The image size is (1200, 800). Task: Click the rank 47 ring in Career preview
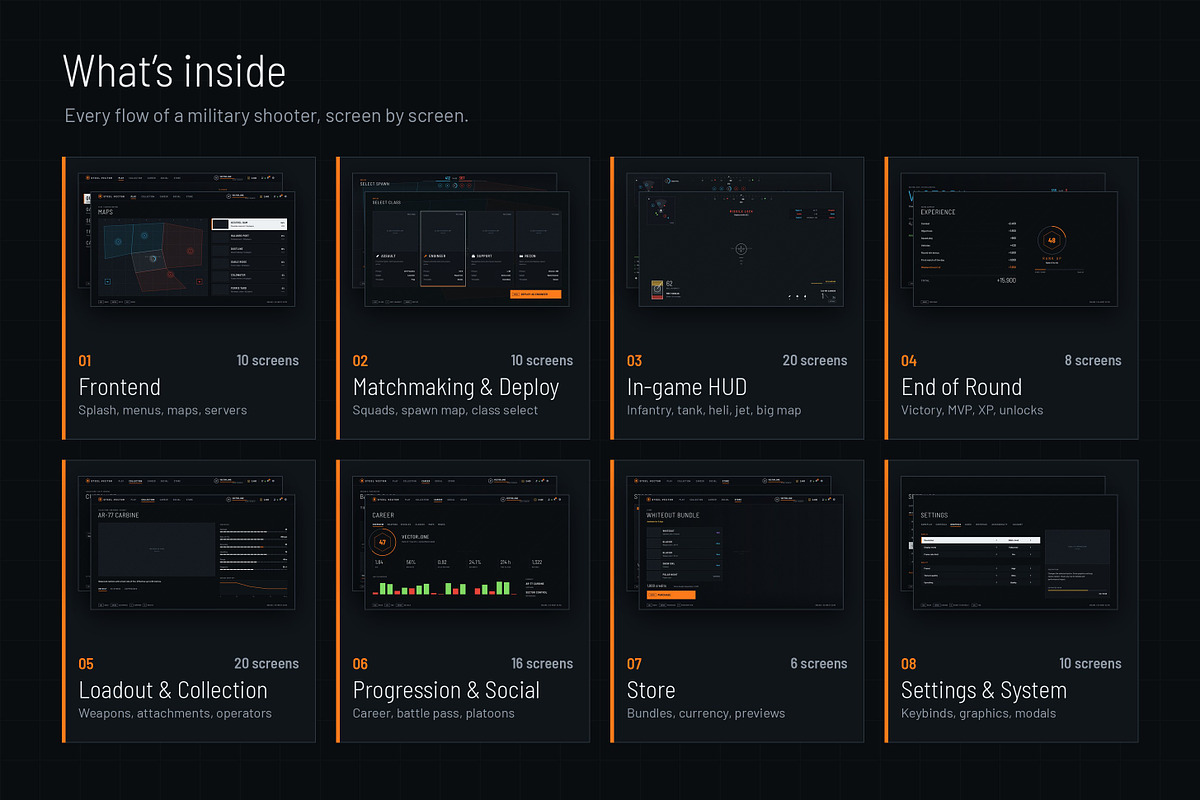coord(383,543)
